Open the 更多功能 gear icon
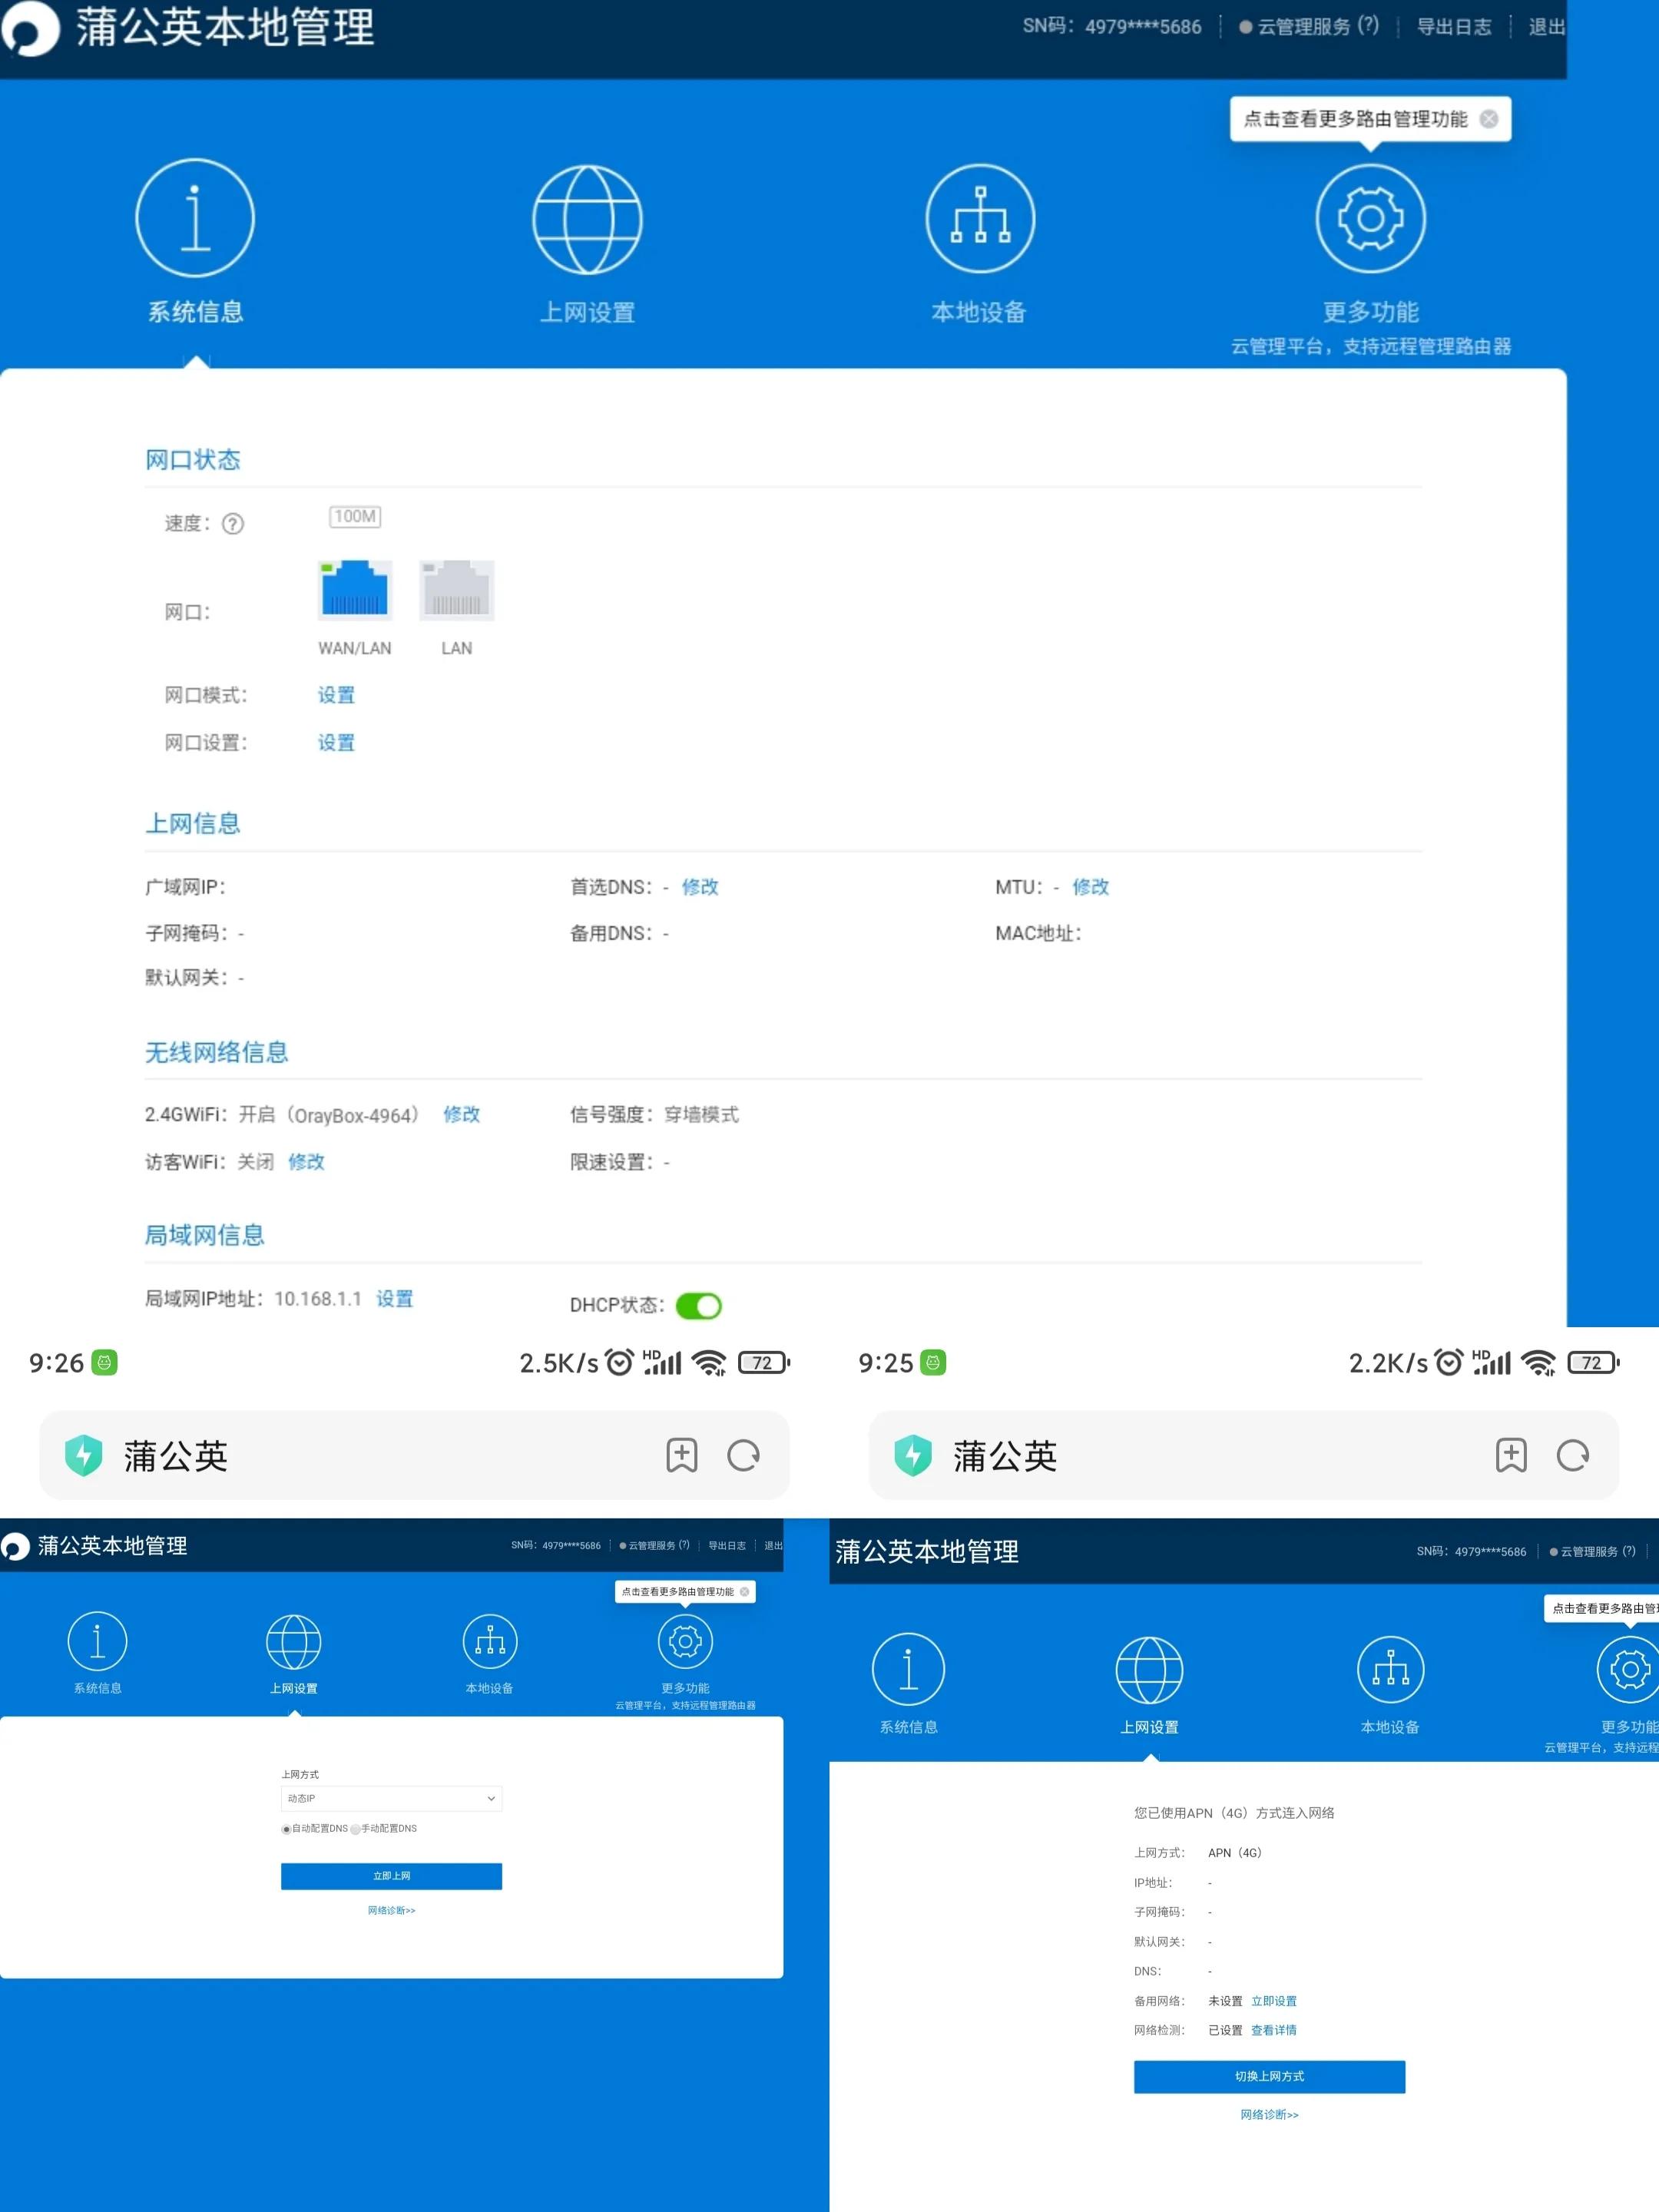The height and width of the screenshot is (2212, 1659). pyautogui.click(x=1369, y=219)
